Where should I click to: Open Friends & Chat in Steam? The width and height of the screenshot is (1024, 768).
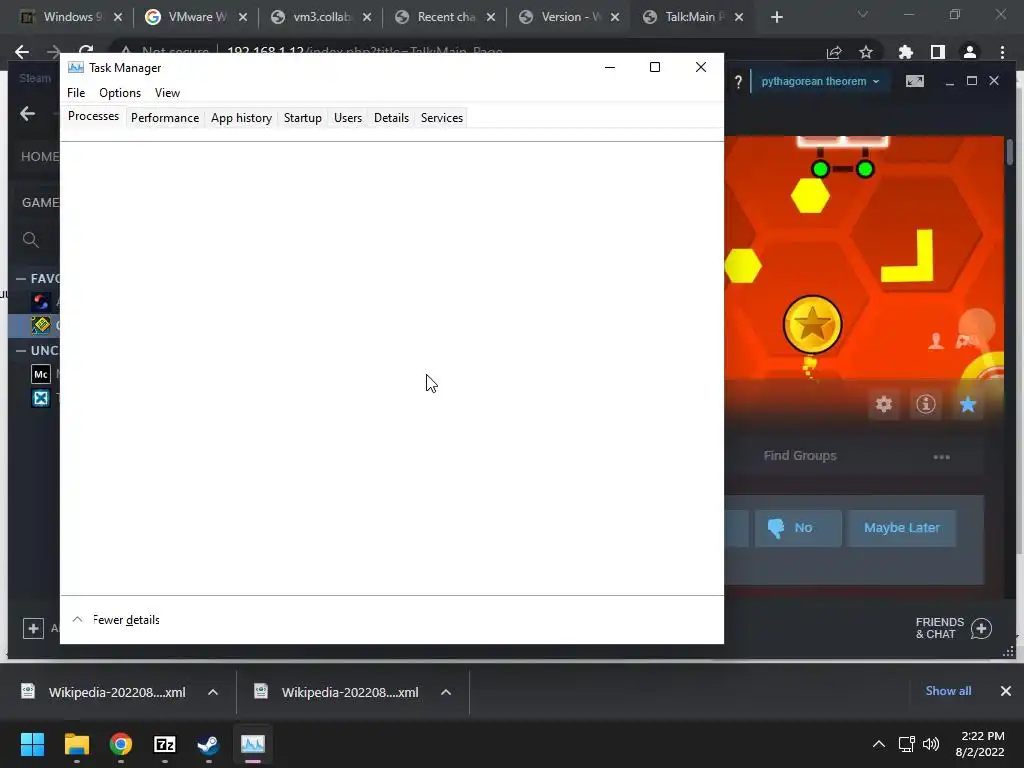(x=953, y=628)
